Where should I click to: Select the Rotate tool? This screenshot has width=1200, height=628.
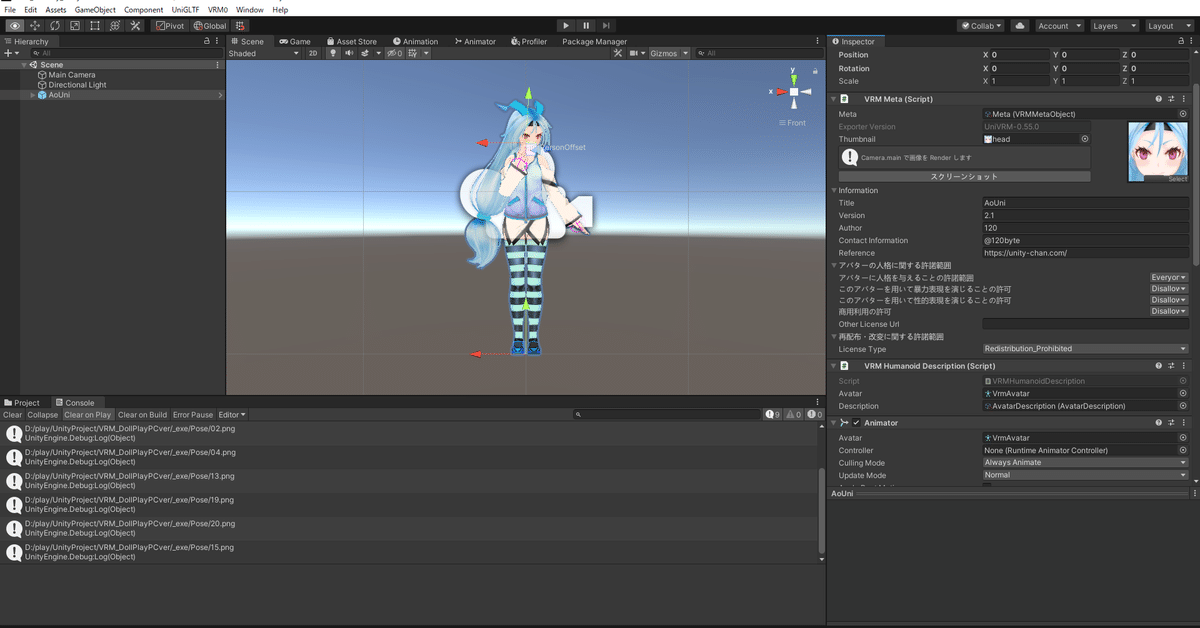click(55, 25)
